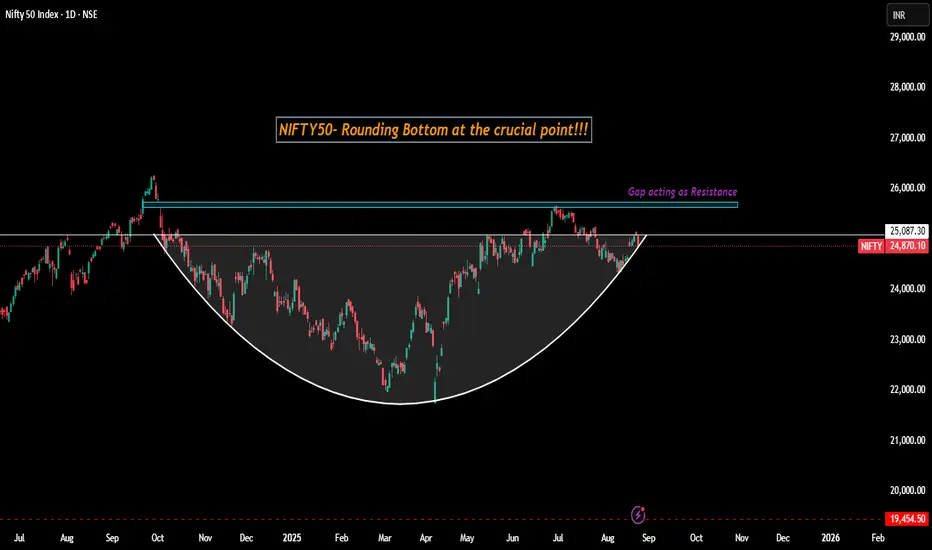Click the 'Gap acting as Resistance' annotation
Image resolution: width=932 pixels, height=550 pixels.
(x=682, y=191)
